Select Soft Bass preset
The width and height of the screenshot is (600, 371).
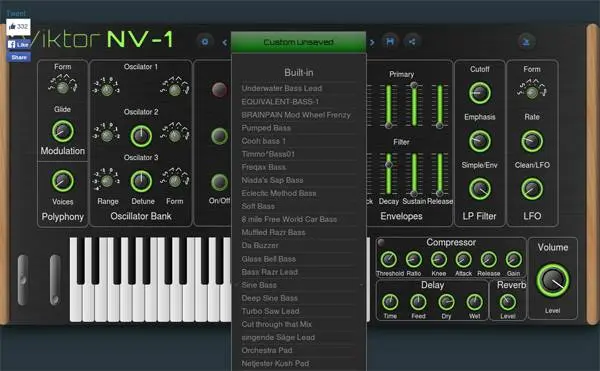[x=298, y=206]
